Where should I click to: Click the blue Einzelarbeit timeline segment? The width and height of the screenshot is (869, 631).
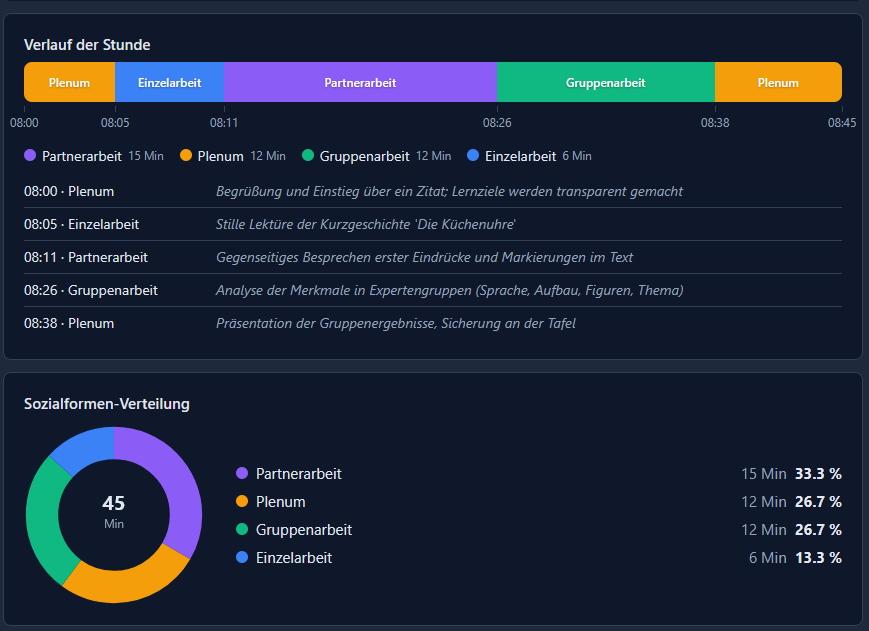(169, 83)
